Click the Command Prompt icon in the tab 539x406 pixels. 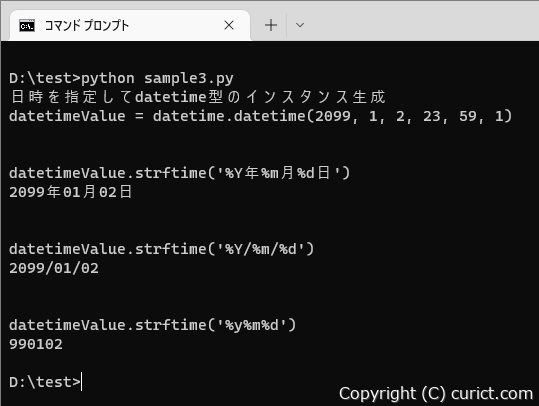tap(27, 25)
